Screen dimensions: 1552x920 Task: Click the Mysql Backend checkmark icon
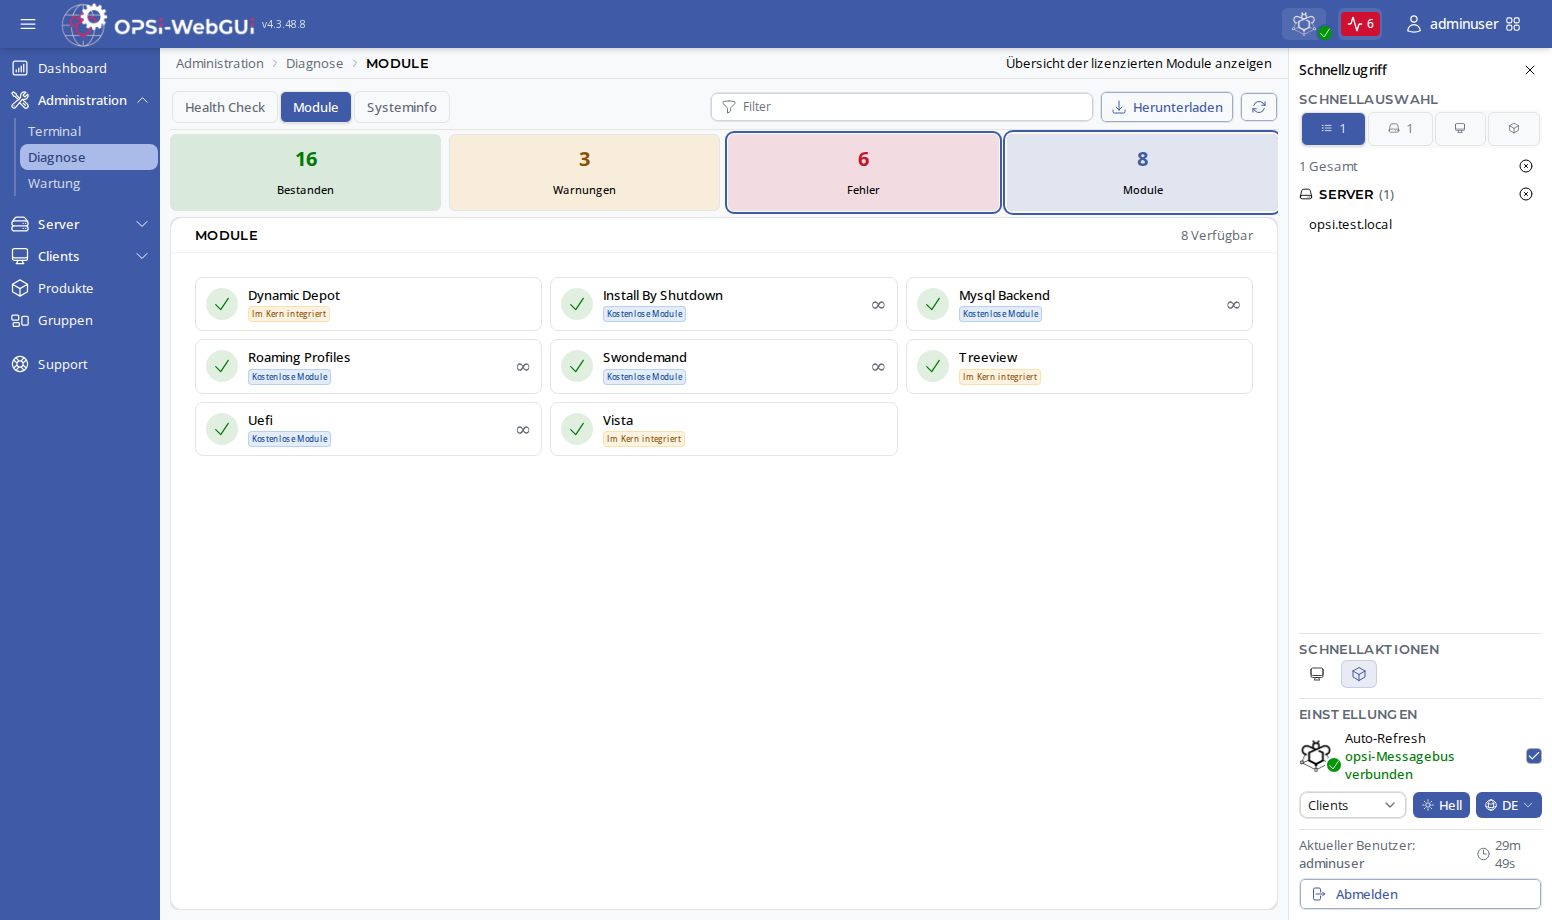[933, 304]
